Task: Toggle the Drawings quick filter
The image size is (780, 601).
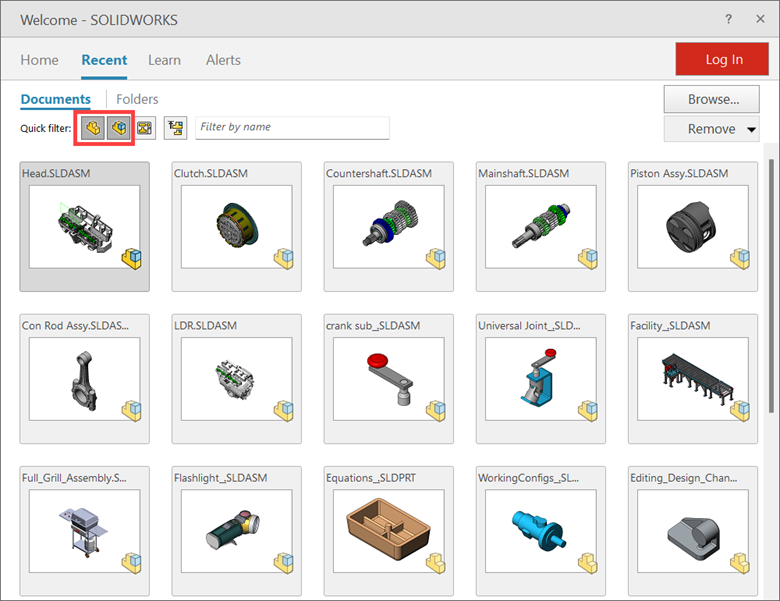Action: pos(145,128)
